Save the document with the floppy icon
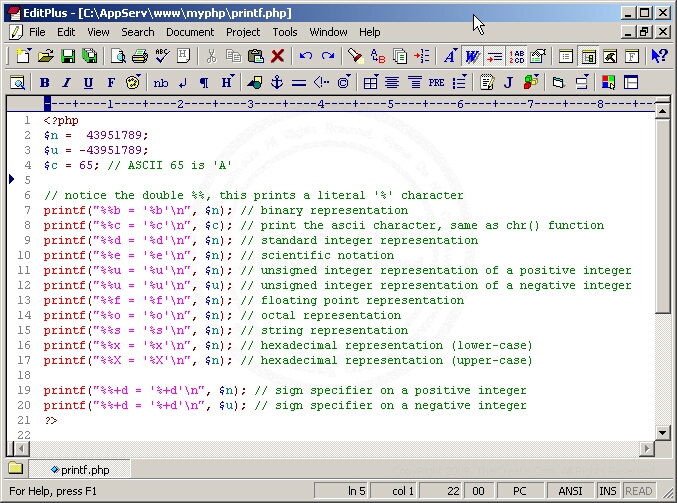 67,56
